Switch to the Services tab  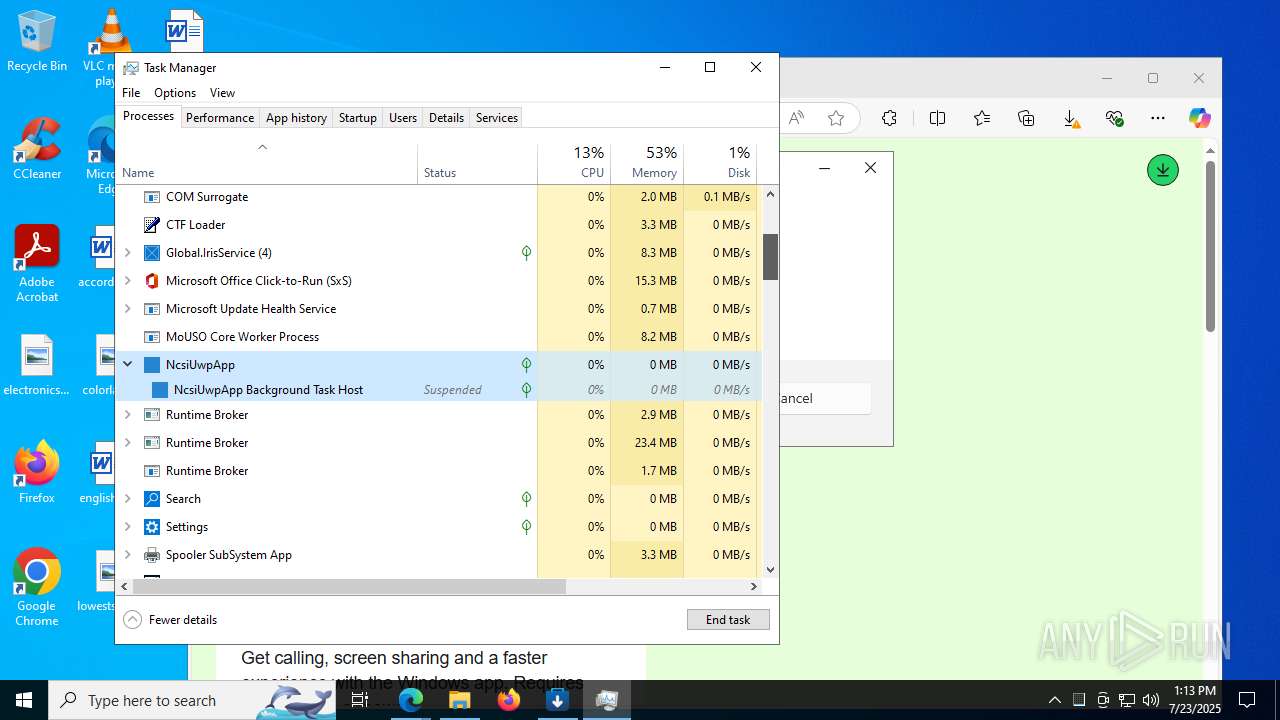[x=497, y=118]
